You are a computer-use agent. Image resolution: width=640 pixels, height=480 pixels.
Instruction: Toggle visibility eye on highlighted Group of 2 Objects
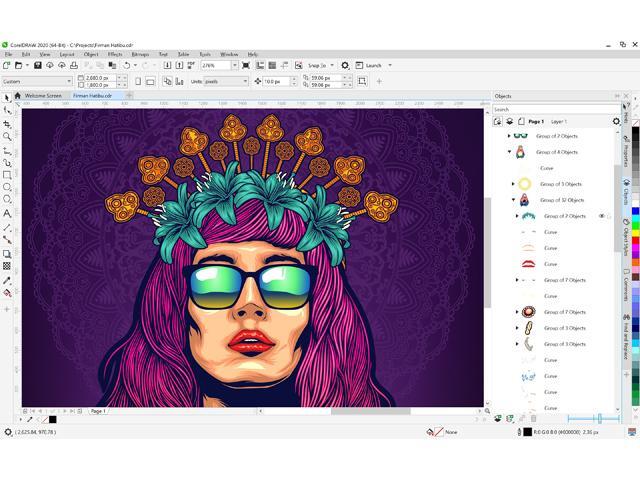click(602, 216)
